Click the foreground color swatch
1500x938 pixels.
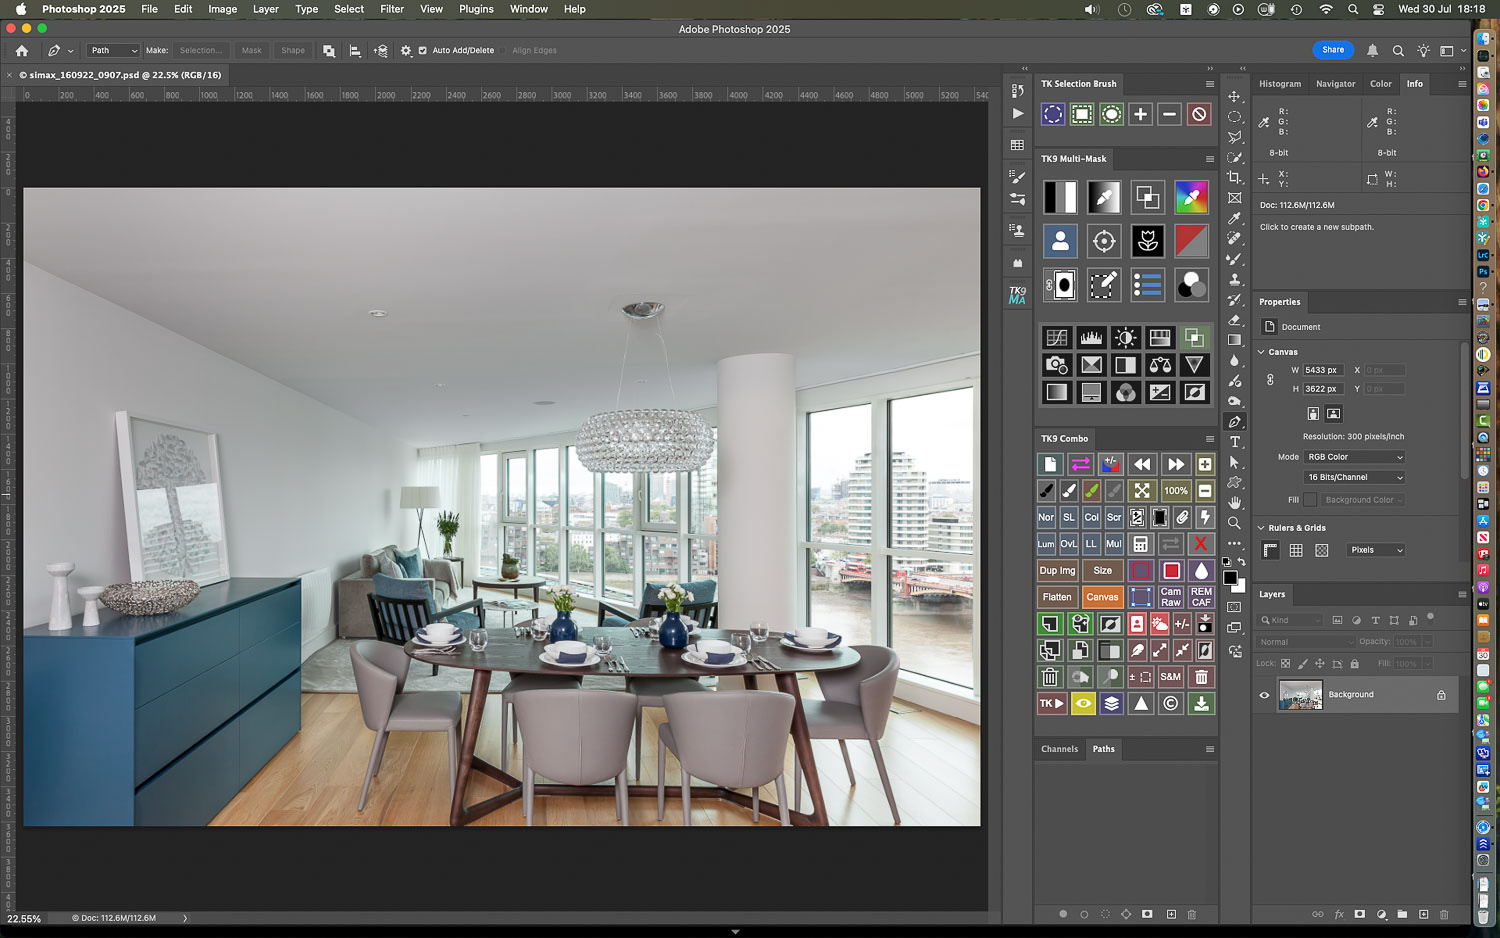click(x=1231, y=578)
